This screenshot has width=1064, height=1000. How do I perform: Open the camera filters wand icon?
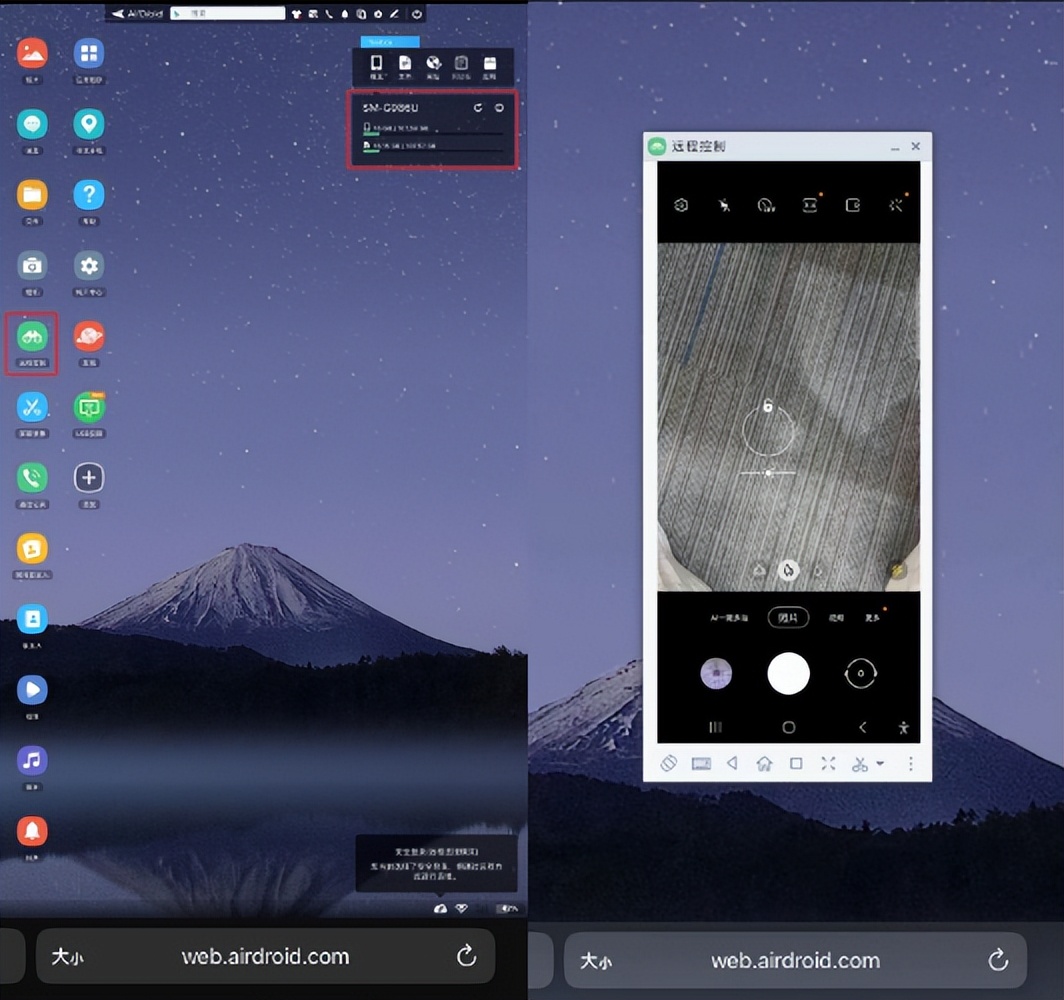click(896, 205)
